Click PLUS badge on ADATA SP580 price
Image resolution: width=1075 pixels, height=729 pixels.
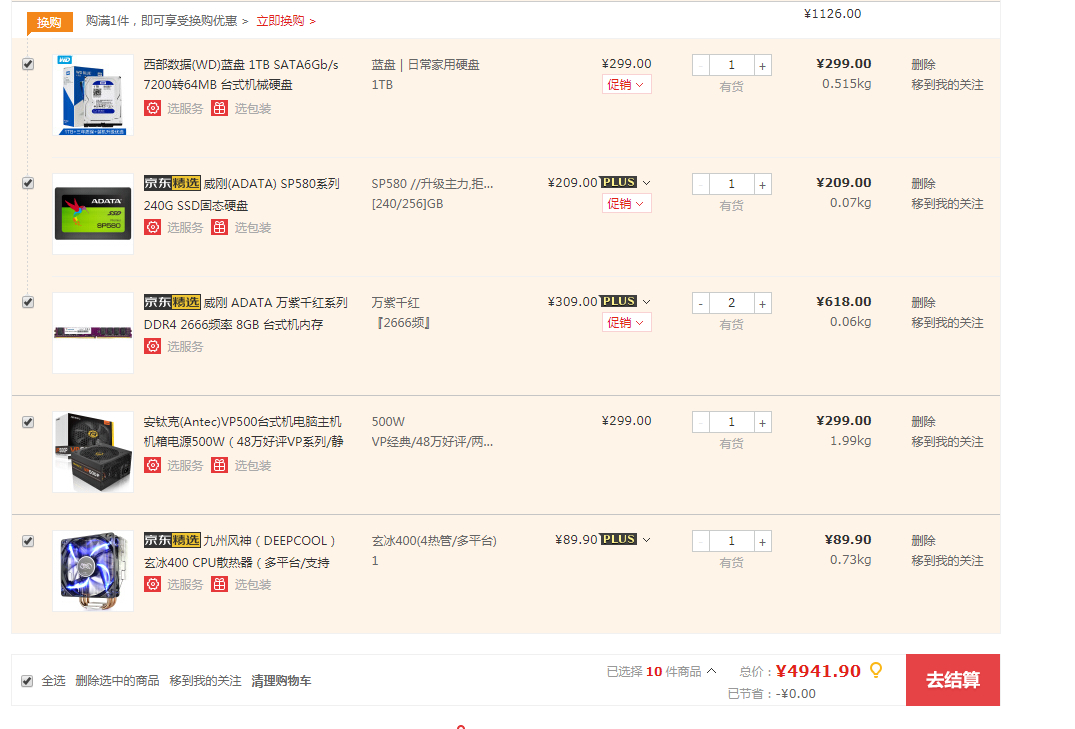619,182
